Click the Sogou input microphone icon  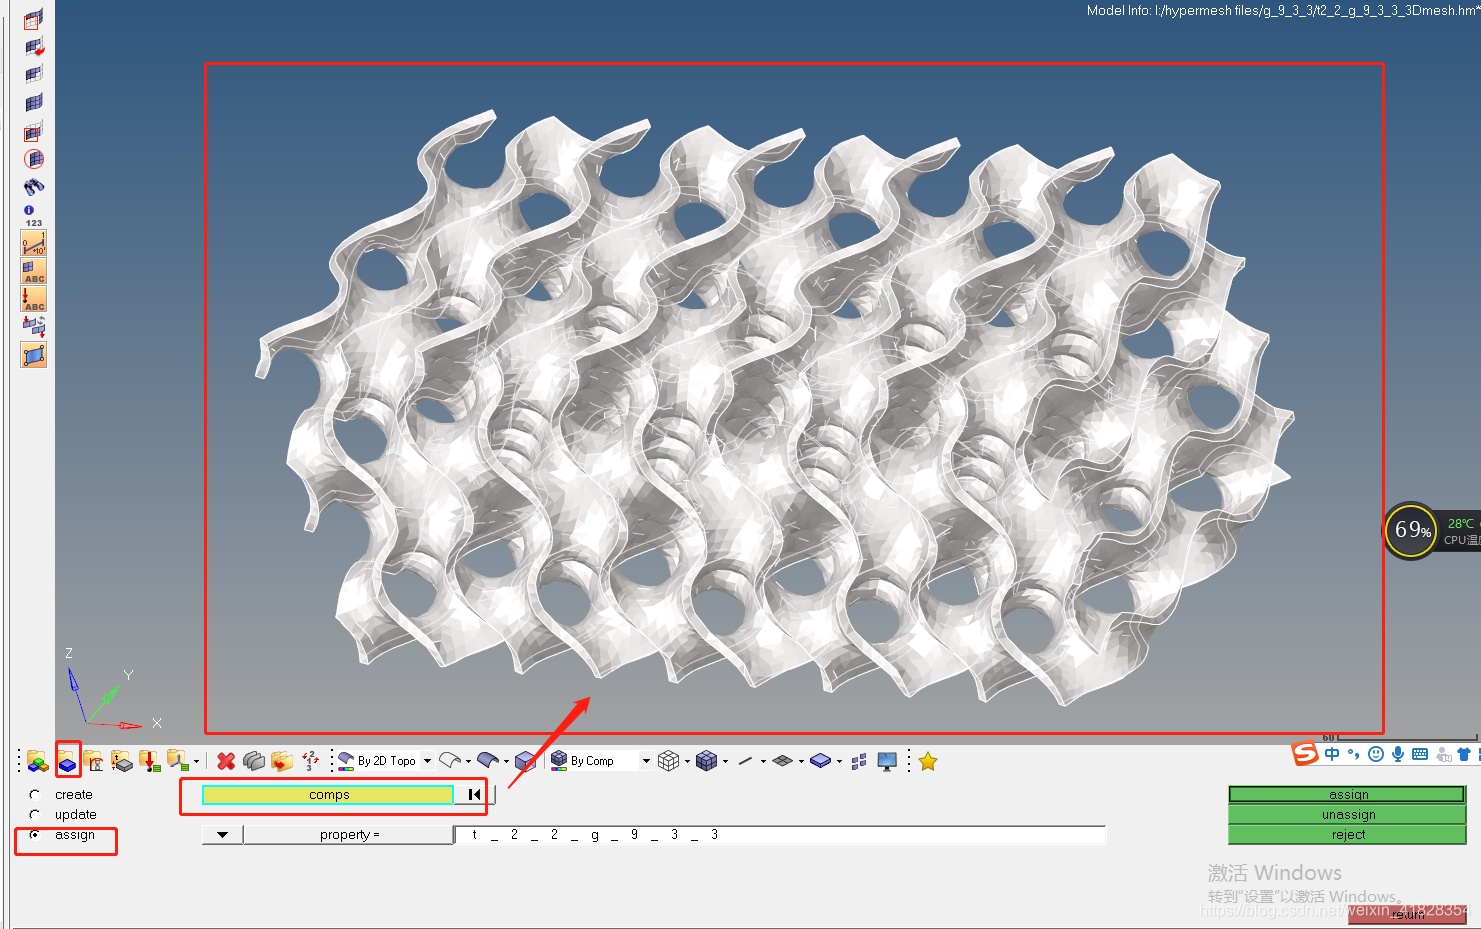tap(1398, 755)
